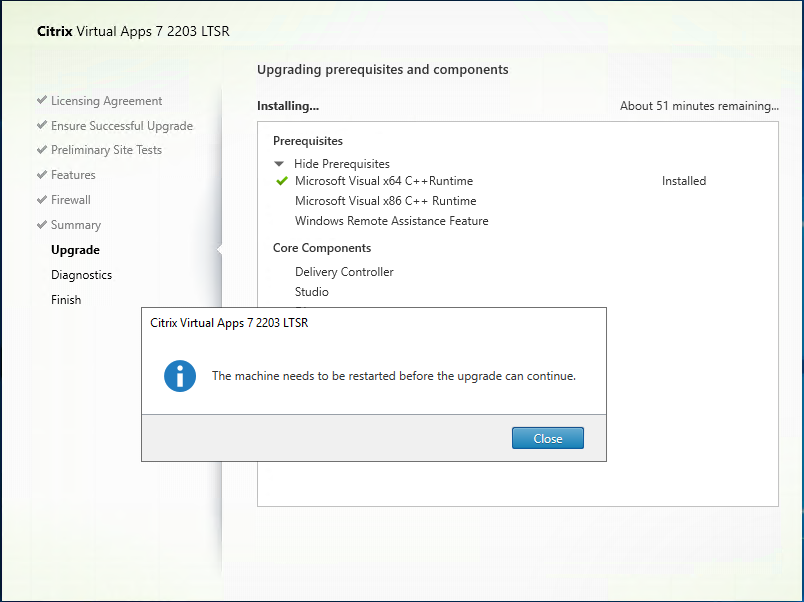Select the Finish step in sidebar

pos(66,300)
